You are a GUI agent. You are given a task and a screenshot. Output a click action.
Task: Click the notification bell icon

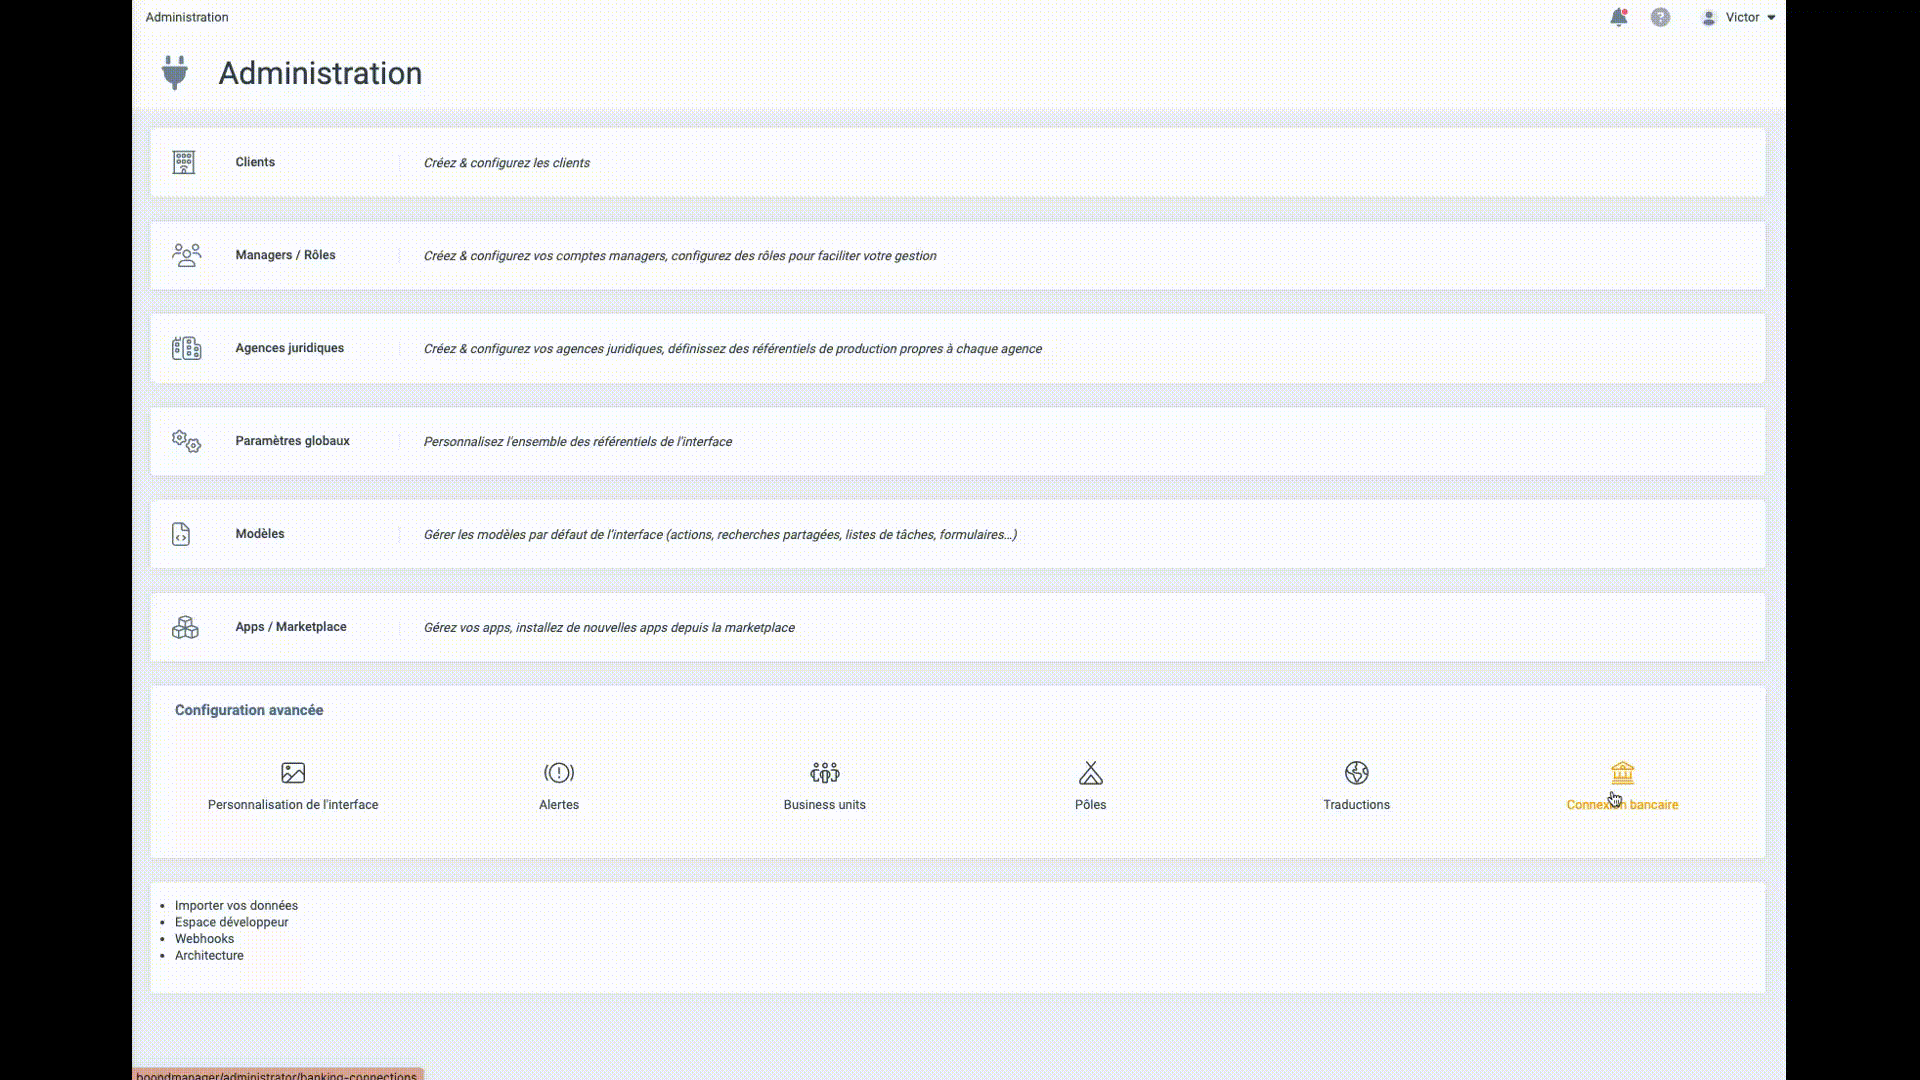[x=1618, y=17]
